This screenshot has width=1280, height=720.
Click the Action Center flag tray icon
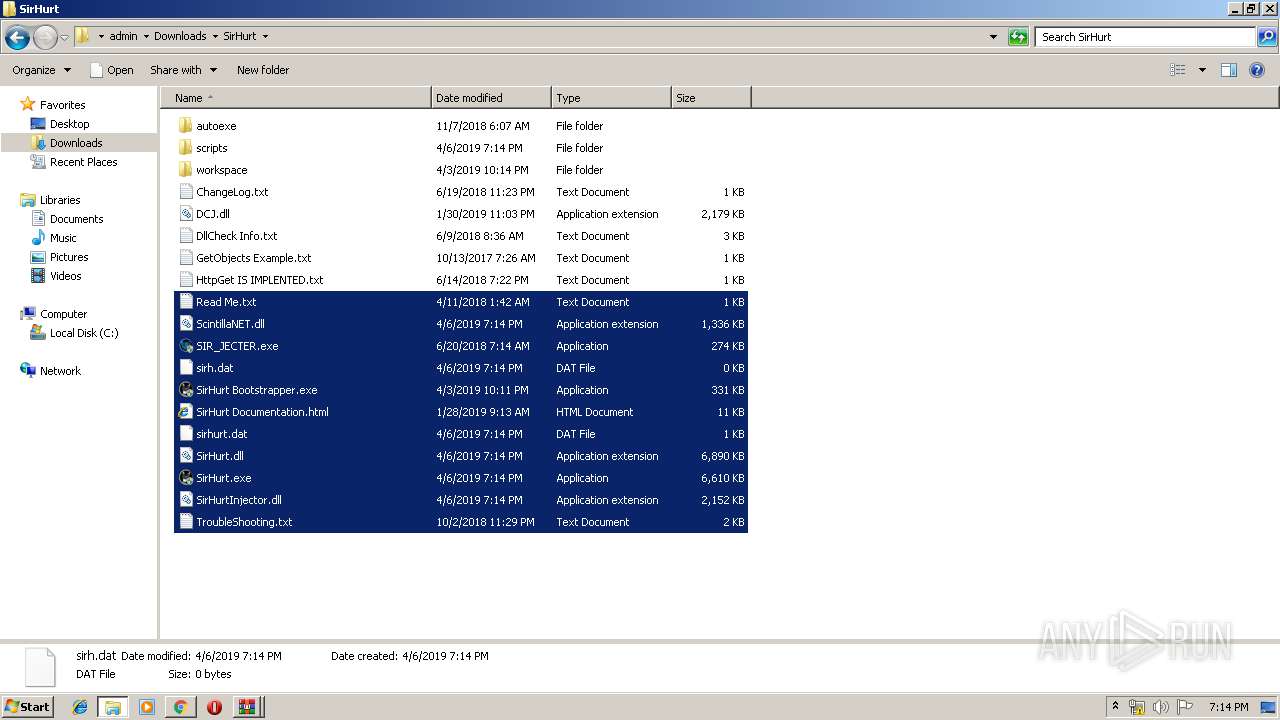pyautogui.click(x=1185, y=707)
